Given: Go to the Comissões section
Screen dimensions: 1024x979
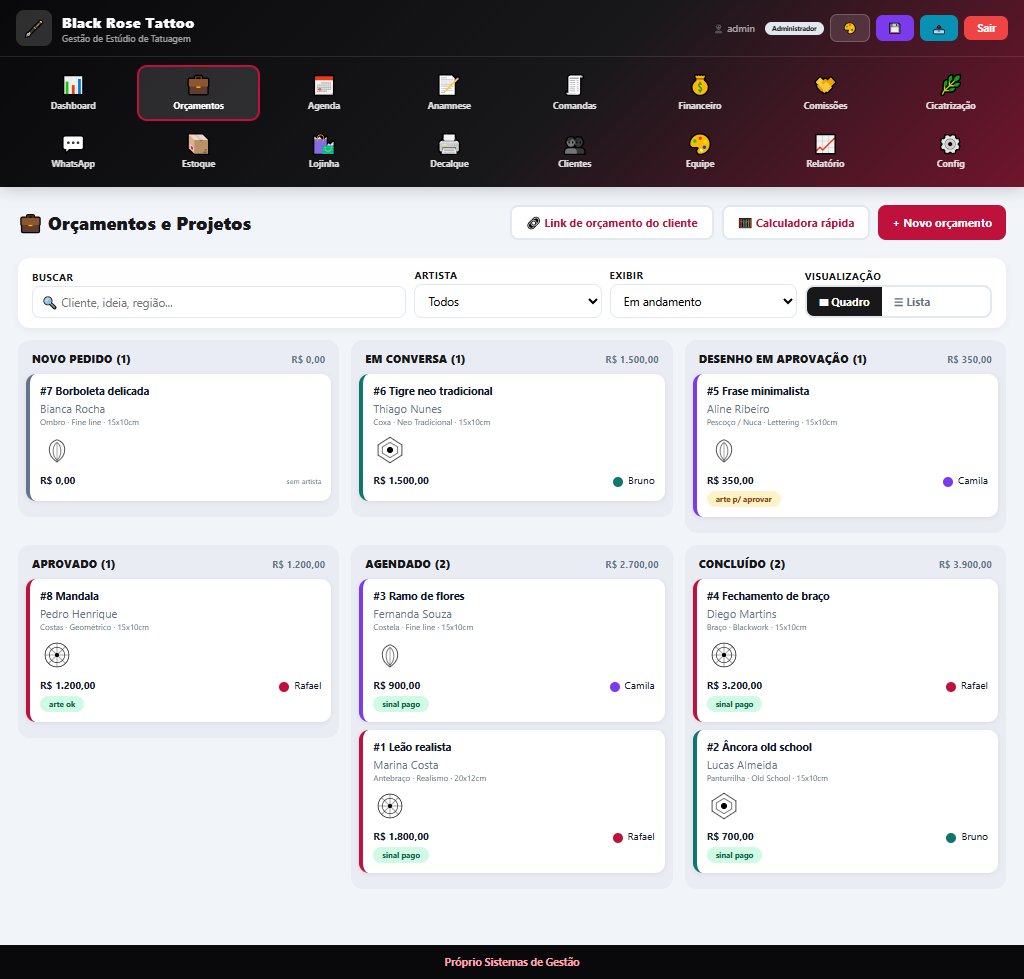Looking at the screenshot, I should [x=825, y=93].
